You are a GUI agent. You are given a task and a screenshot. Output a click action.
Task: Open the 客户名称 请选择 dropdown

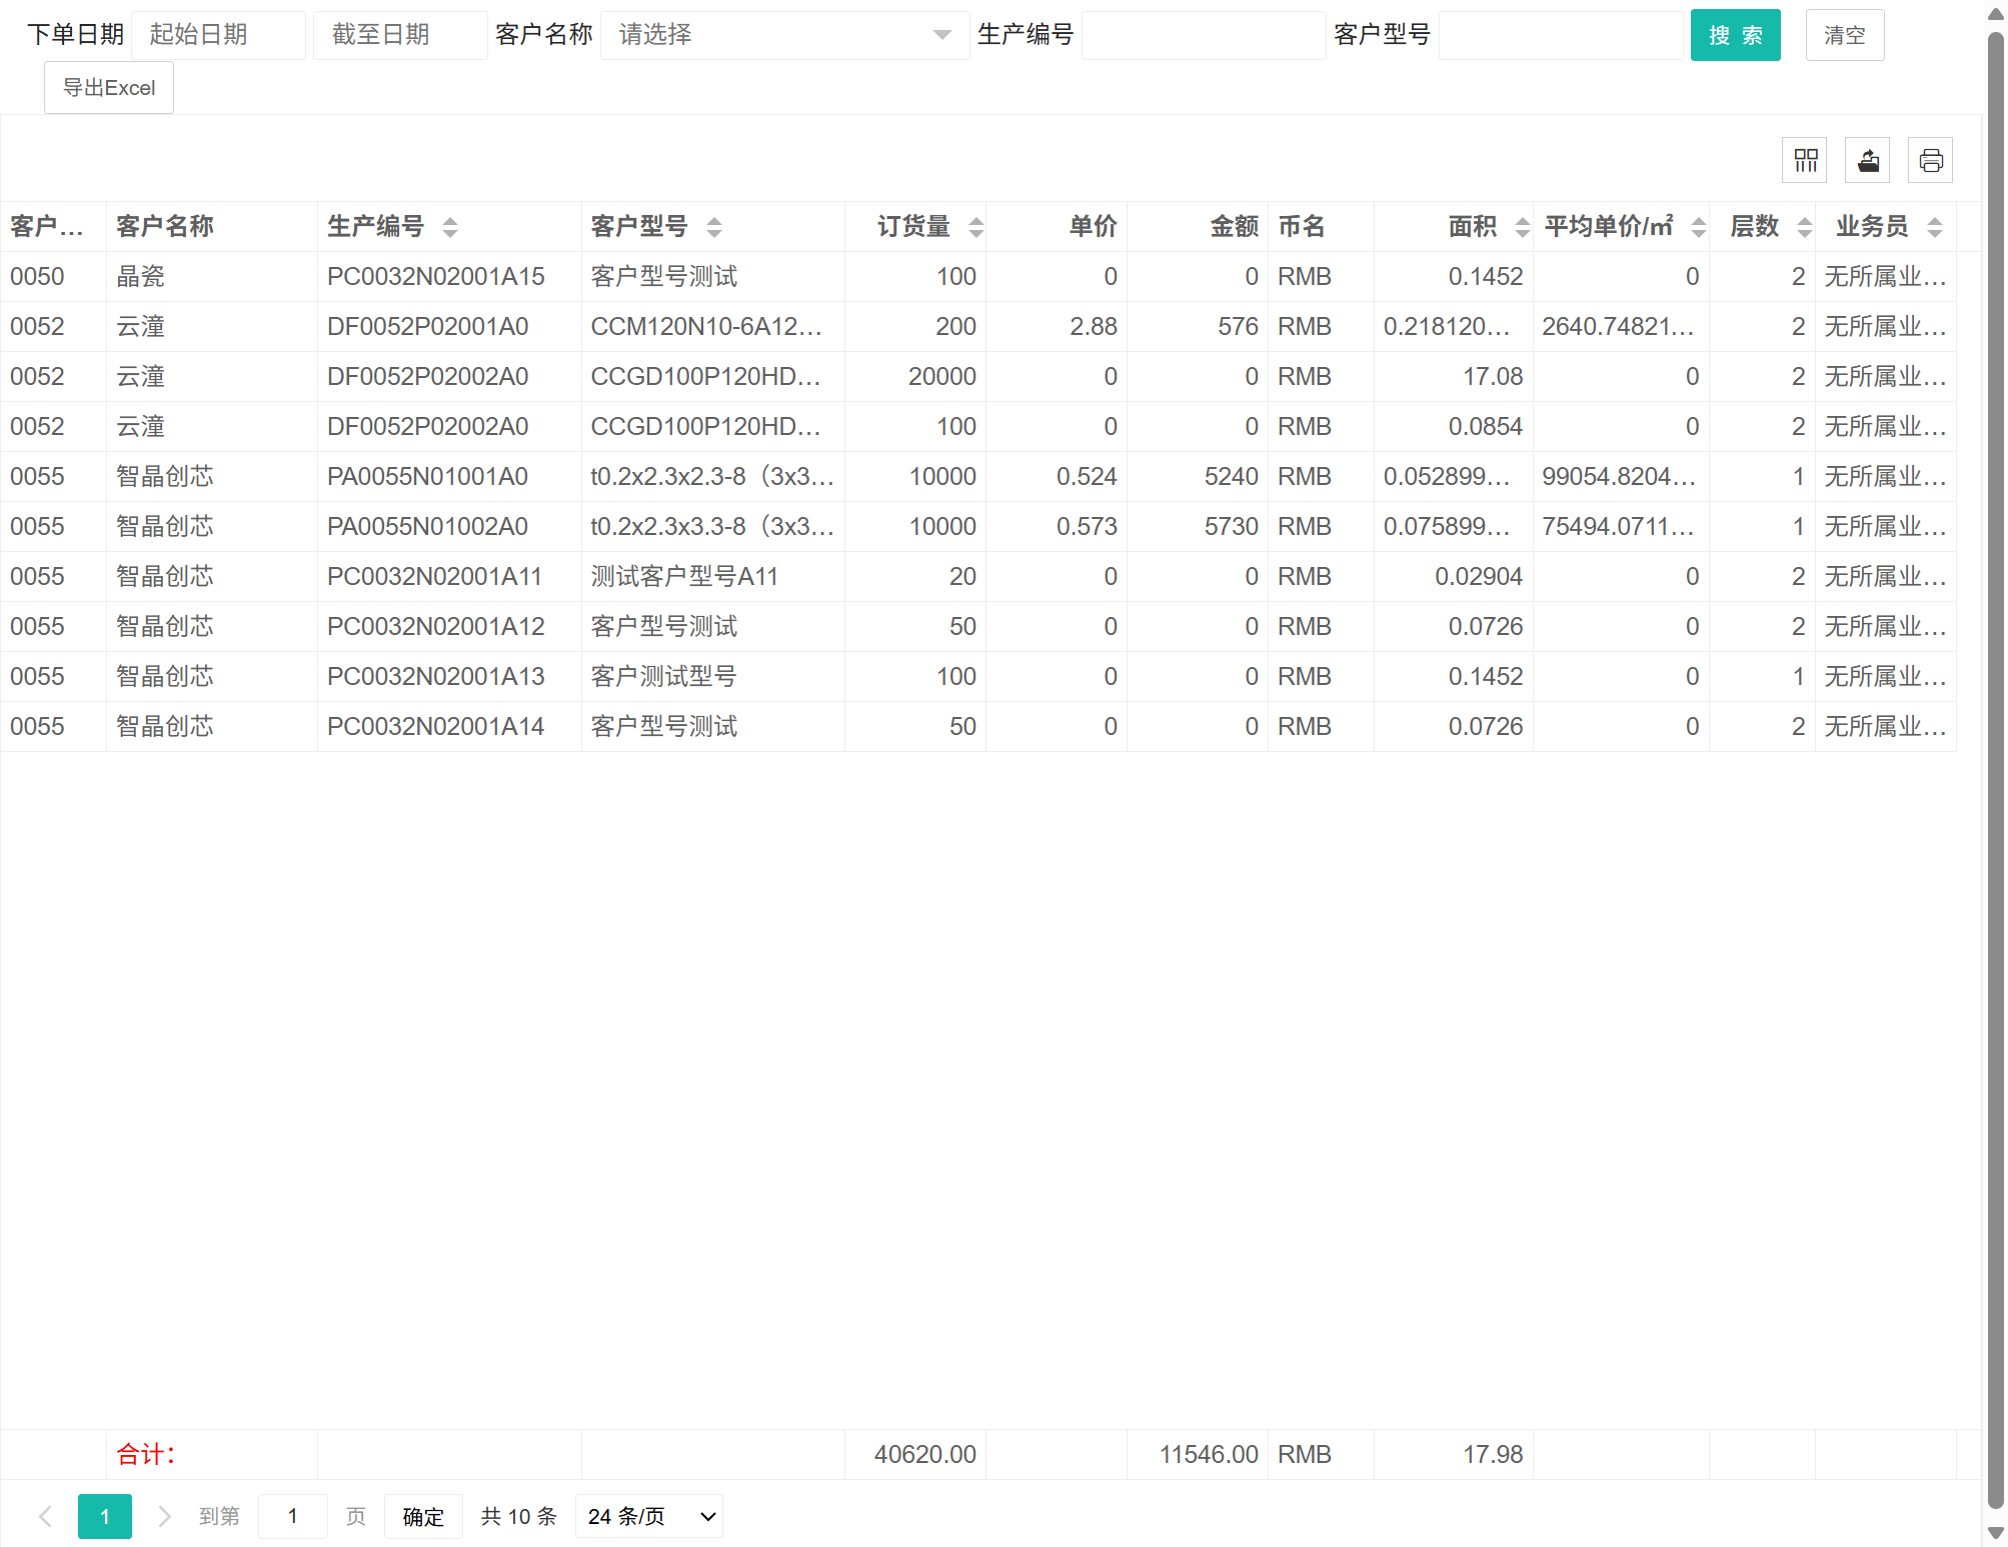(x=784, y=35)
